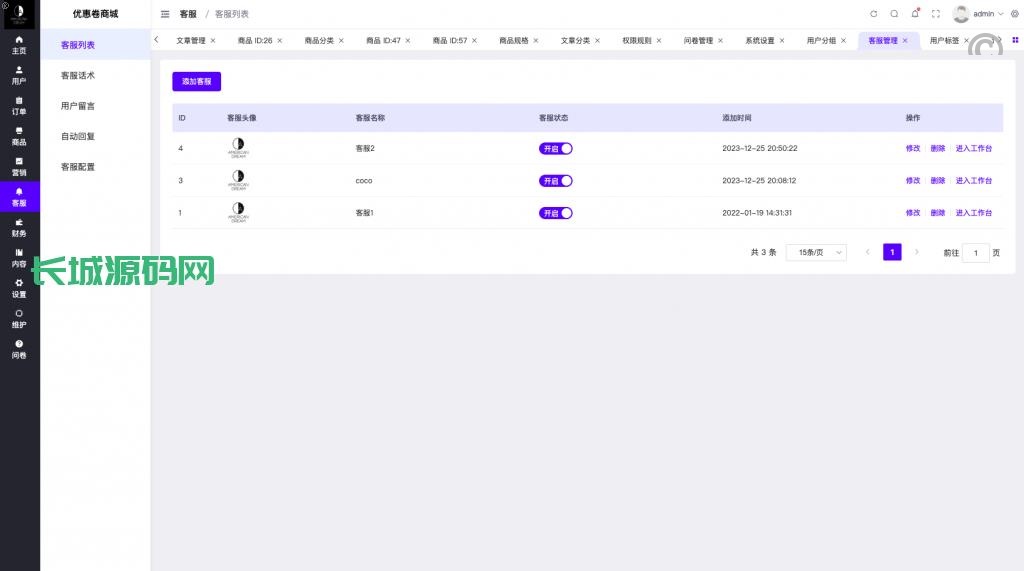Click 删除 for coco
The height and width of the screenshot is (571, 1024).
(x=938, y=181)
